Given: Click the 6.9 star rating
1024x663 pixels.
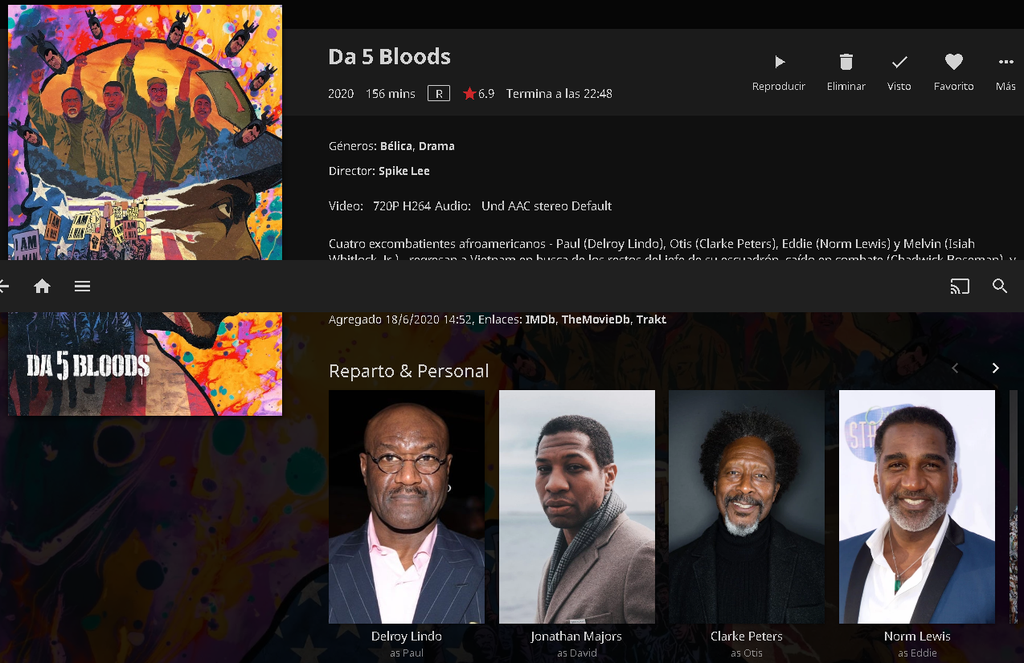Looking at the screenshot, I should [x=479, y=93].
